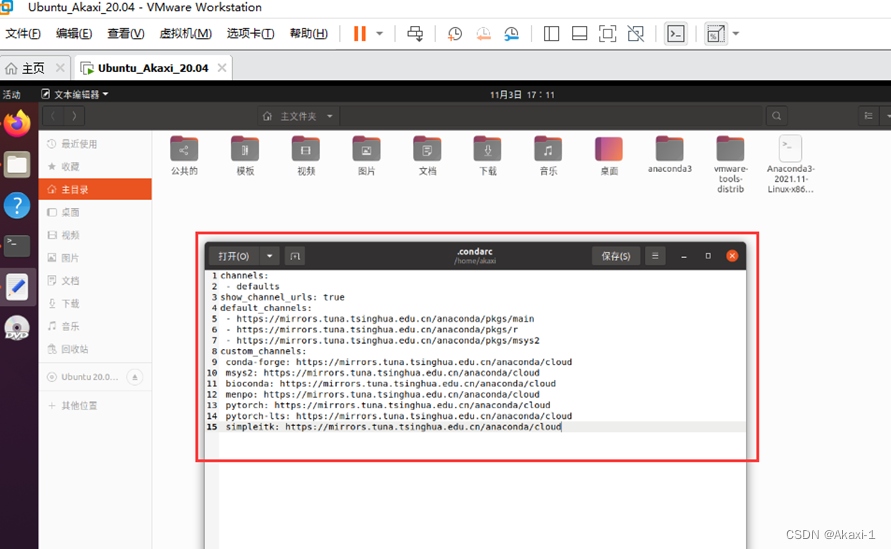Select the anaconda3 folder

click(x=669, y=155)
